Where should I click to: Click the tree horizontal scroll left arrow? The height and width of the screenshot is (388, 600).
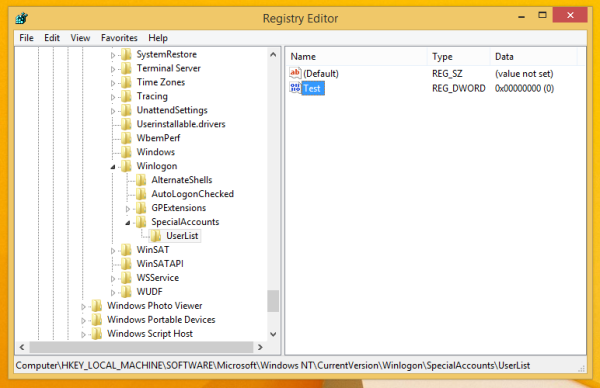pyautogui.click(x=22, y=347)
